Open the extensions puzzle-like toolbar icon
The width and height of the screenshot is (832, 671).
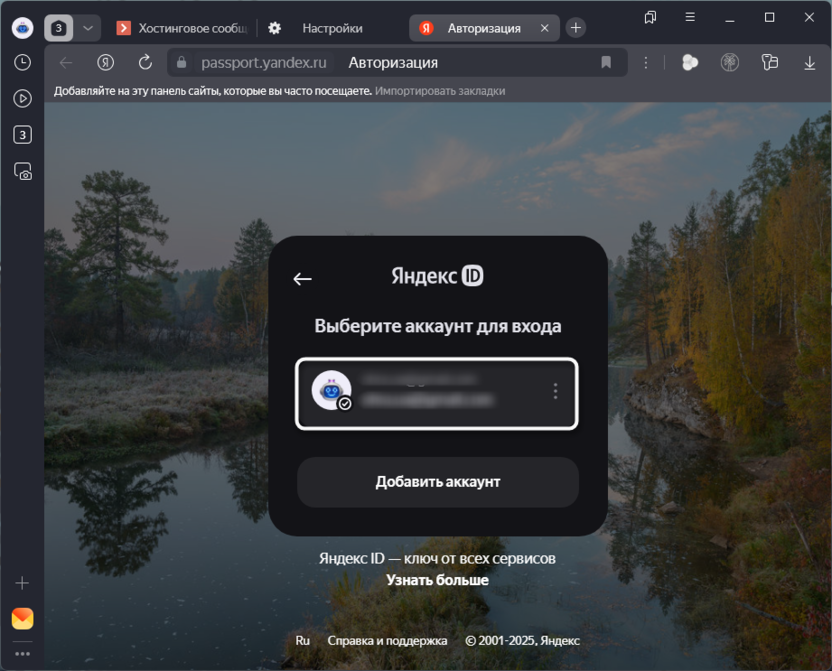pos(769,63)
